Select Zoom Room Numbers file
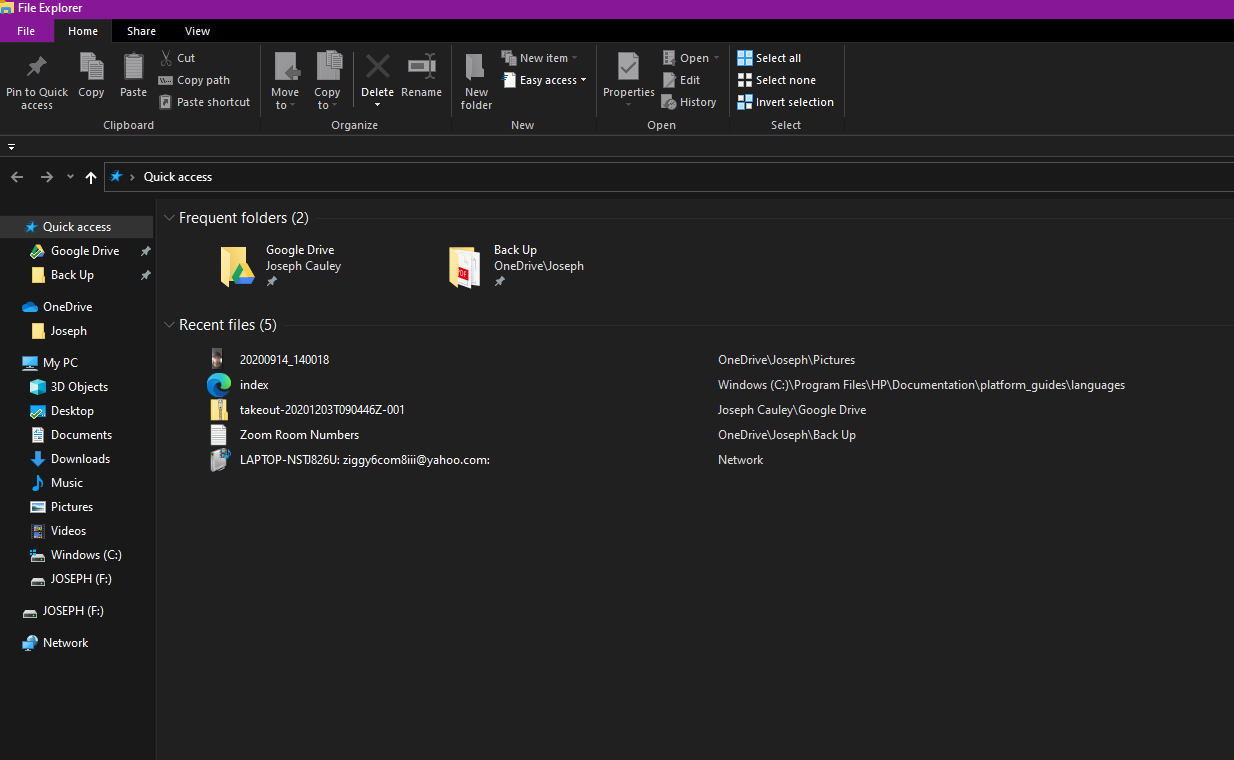 click(299, 435)
